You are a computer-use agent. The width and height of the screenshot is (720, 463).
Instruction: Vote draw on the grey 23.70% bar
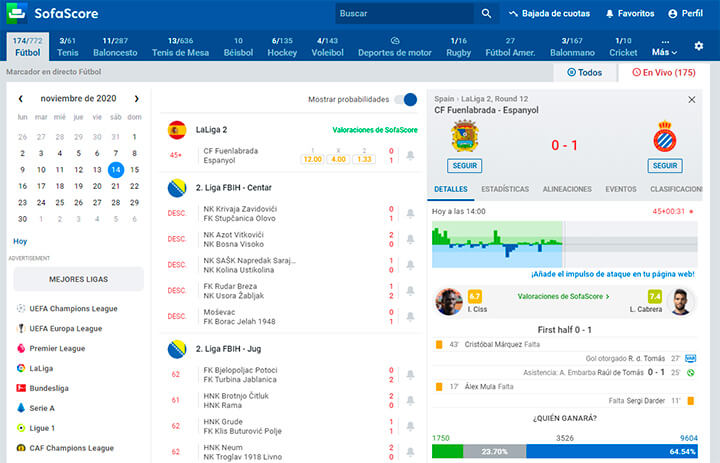tap(495, 451)
